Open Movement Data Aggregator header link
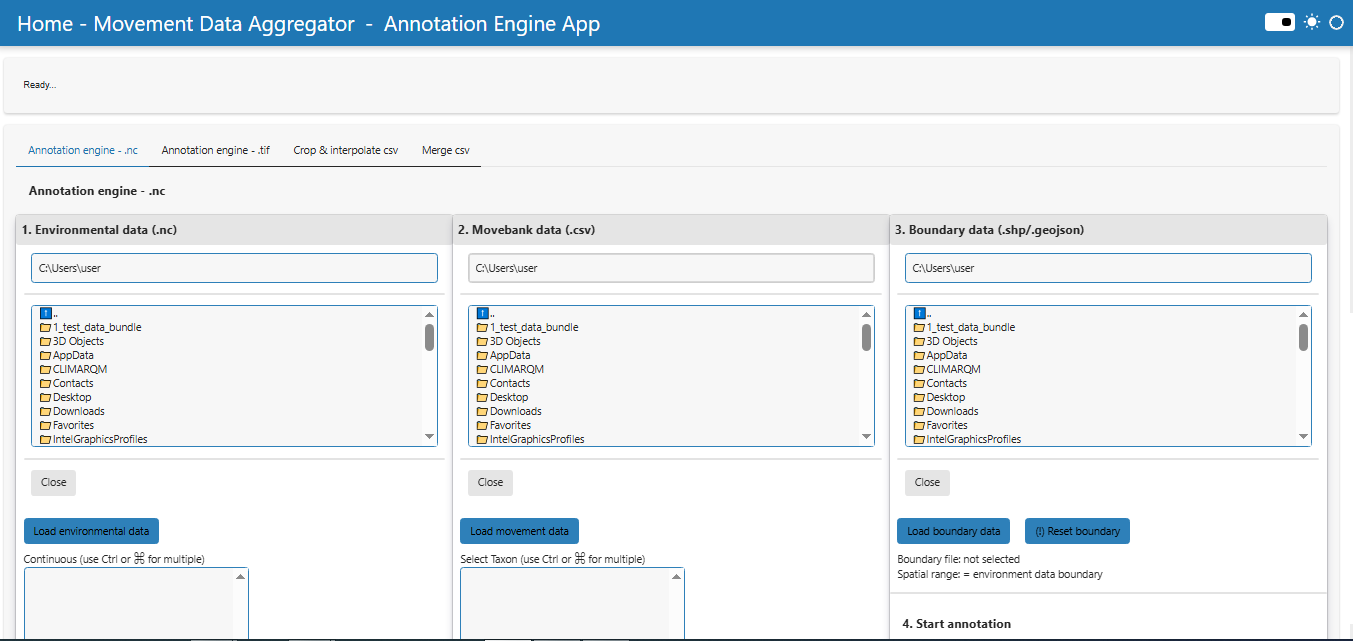This screenshot has width=1353, height=641. click(x=224, y=23)
